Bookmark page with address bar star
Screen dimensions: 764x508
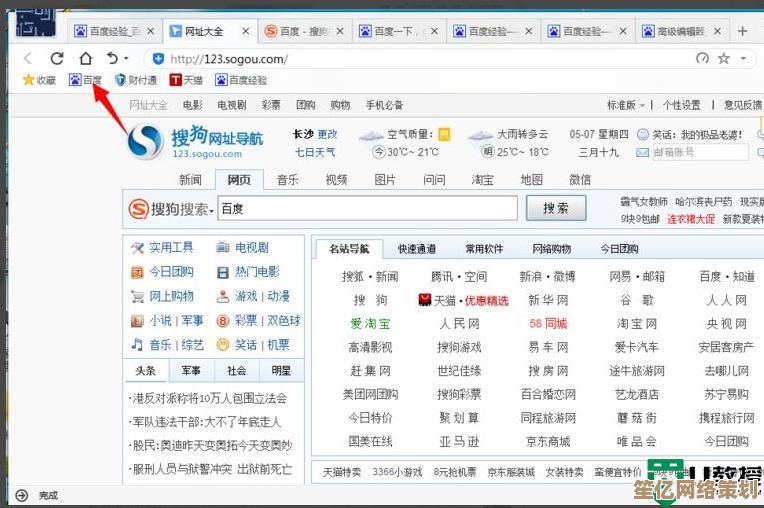723,59
